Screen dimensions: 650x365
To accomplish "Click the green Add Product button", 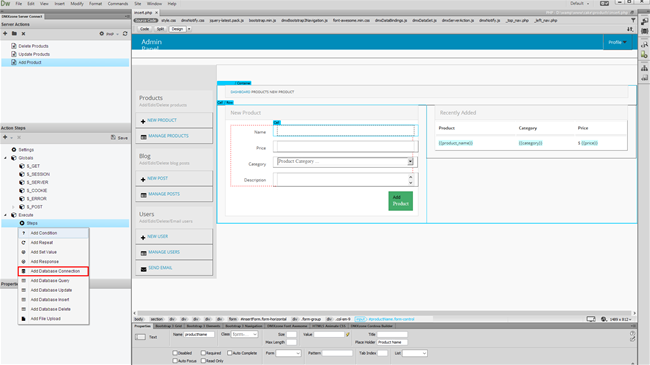I will (x=400, y=201).
